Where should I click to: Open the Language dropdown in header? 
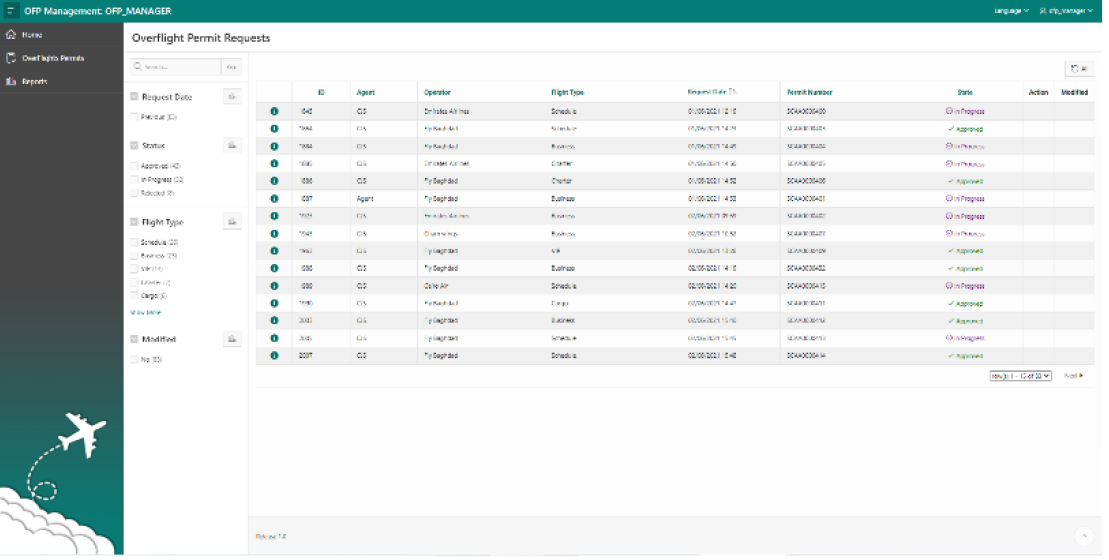click(x=1011, y=11)
